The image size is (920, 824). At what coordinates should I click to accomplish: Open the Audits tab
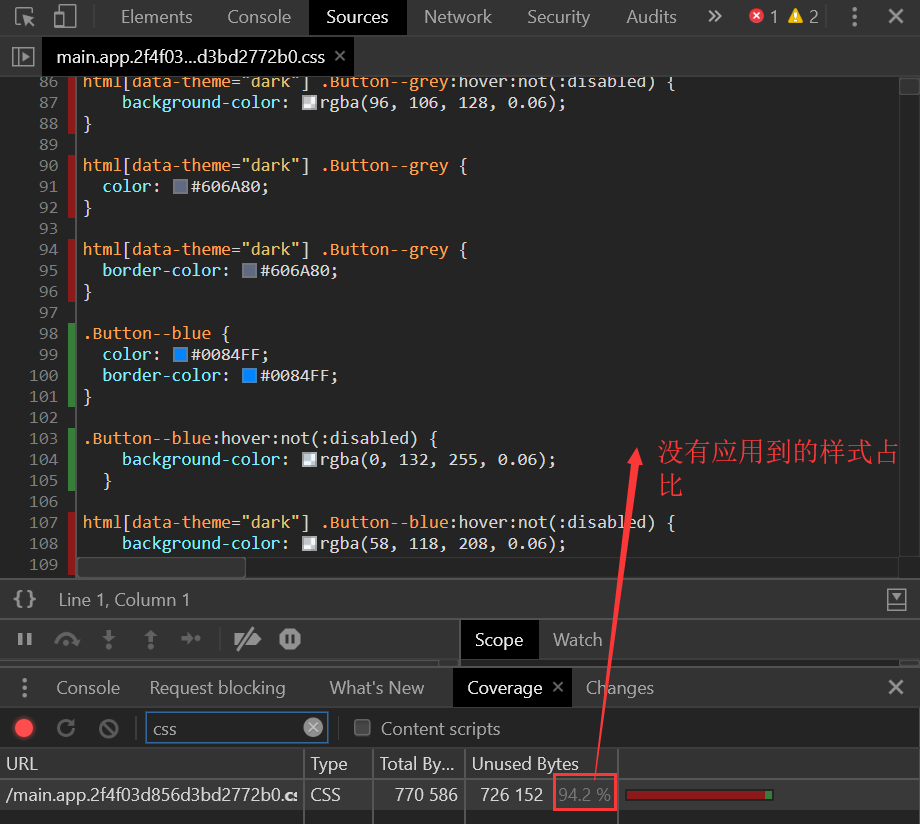[651, 17]
